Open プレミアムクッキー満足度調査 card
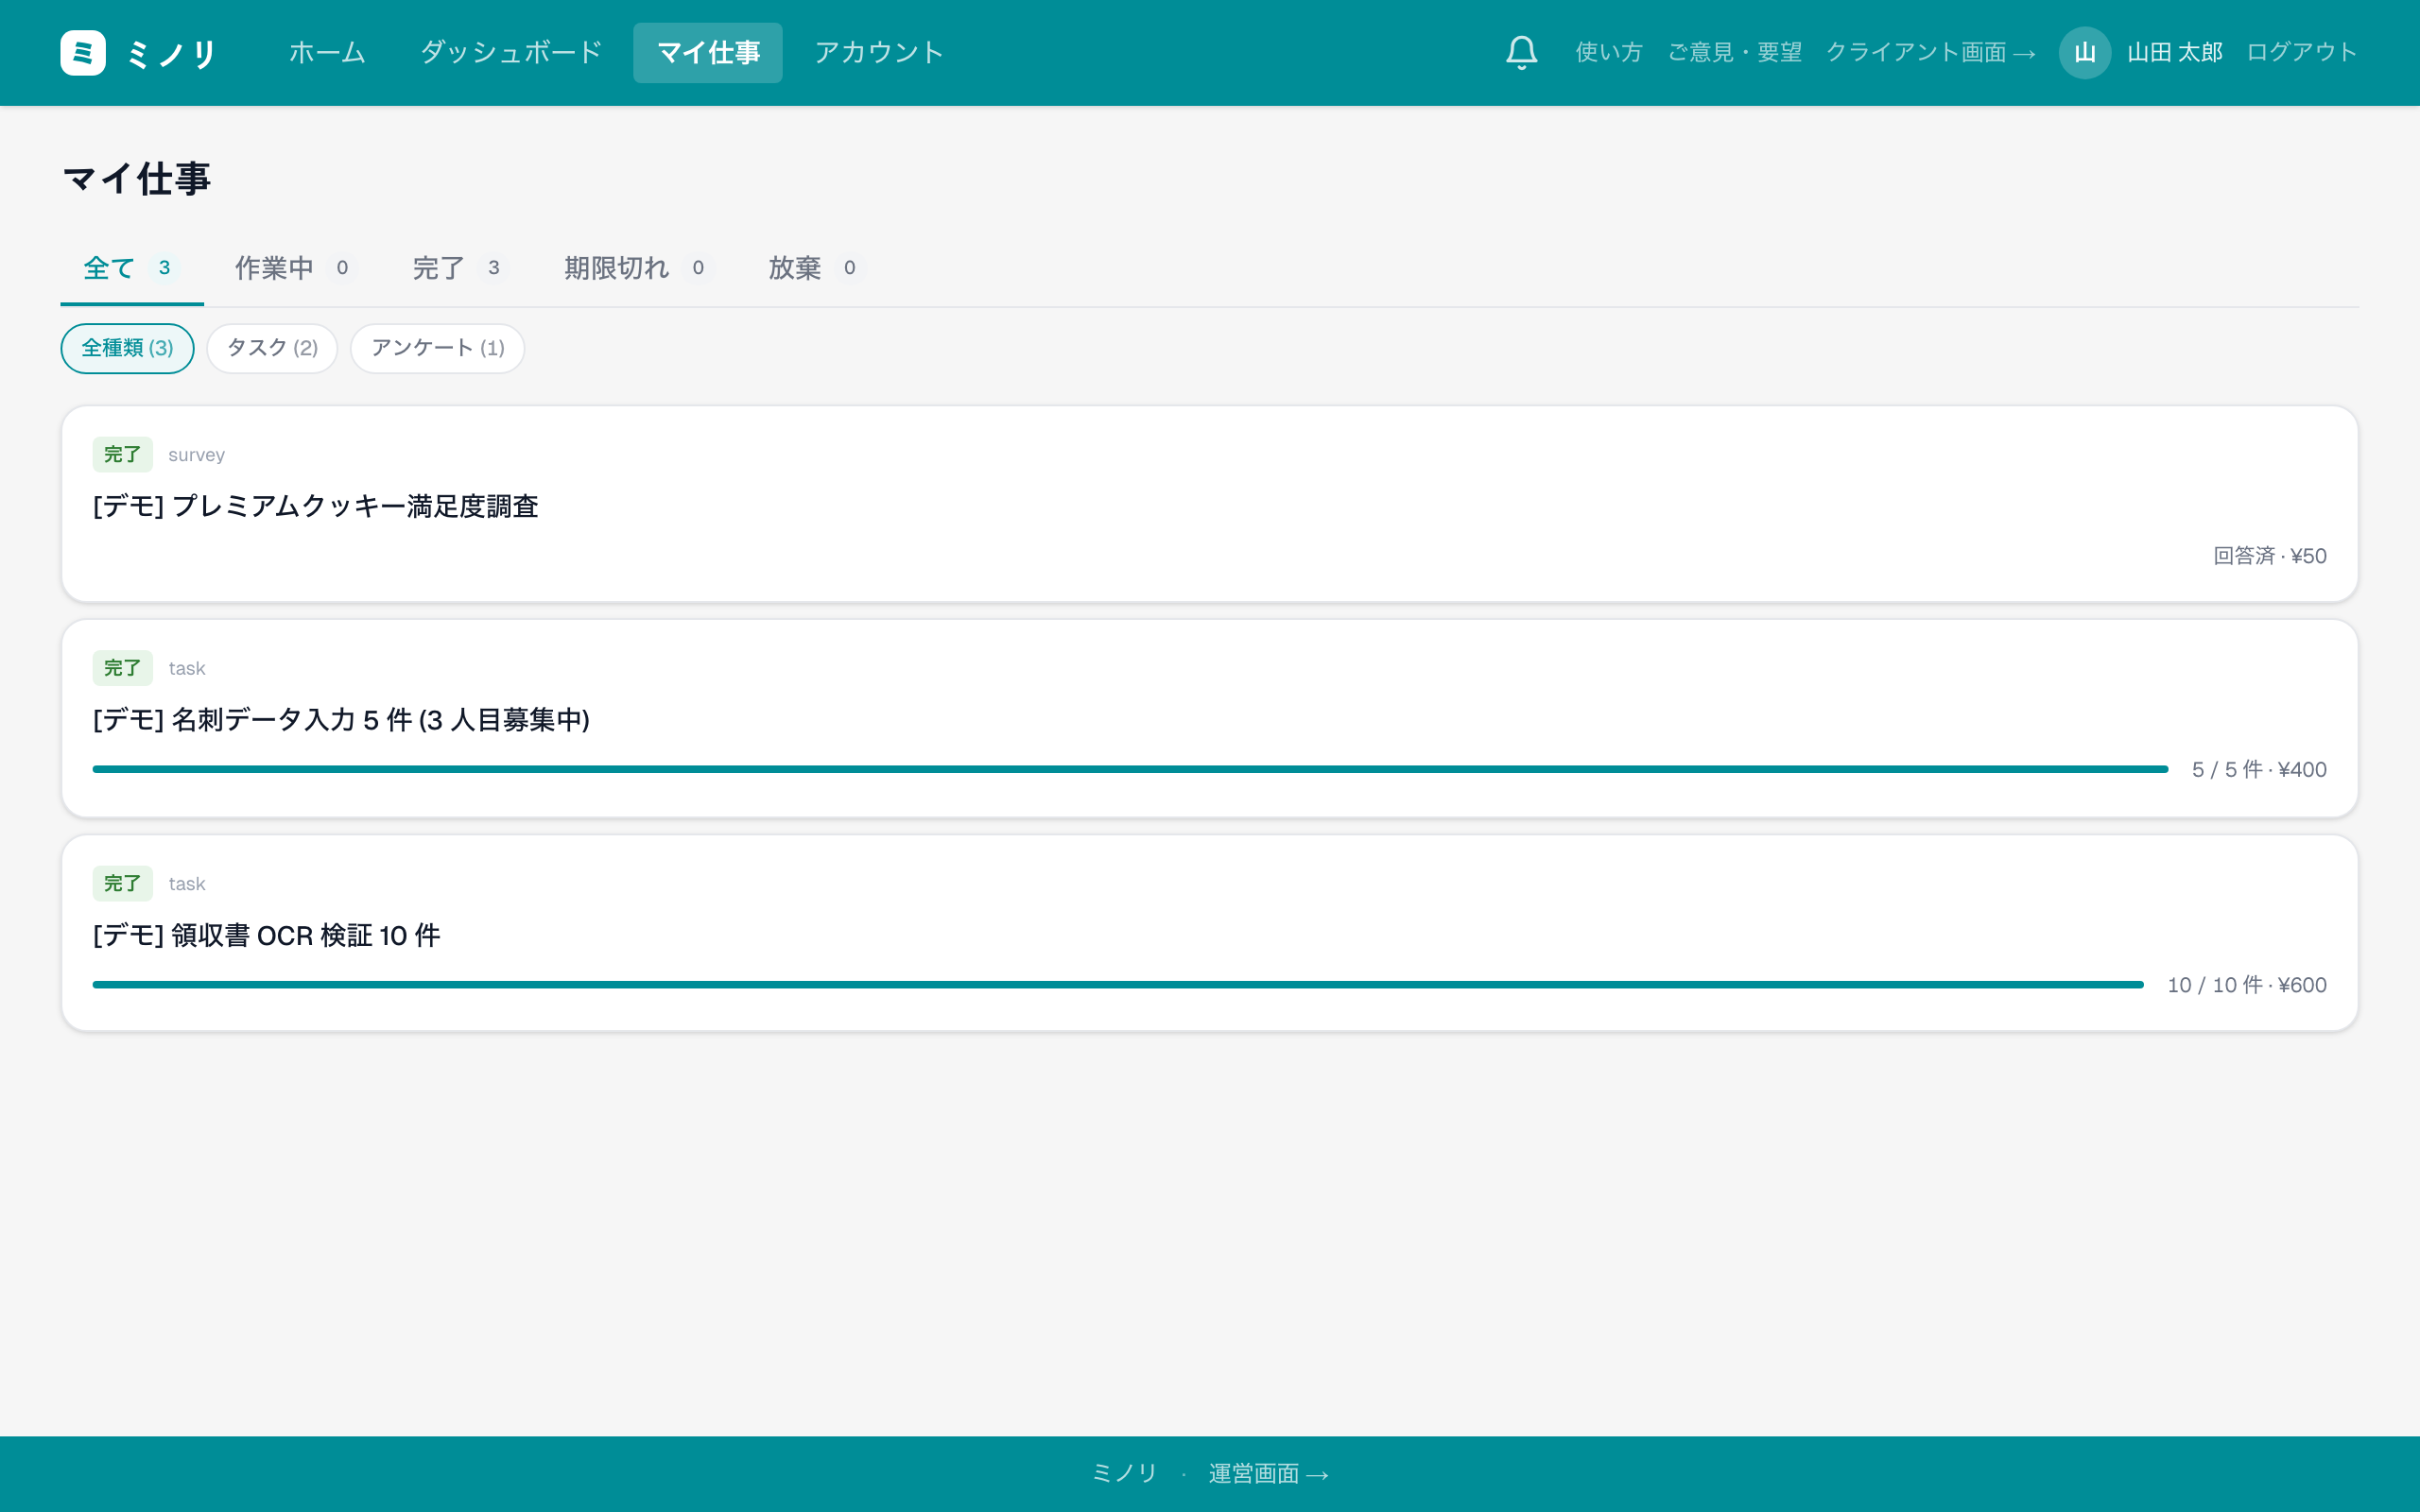 tap(1210, 504)
